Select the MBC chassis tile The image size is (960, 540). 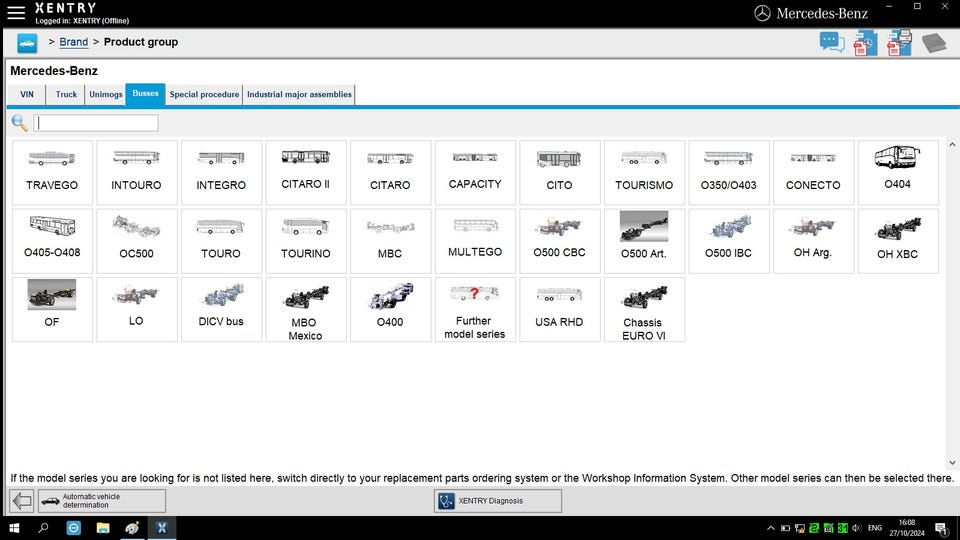click(x=390, y=241)
